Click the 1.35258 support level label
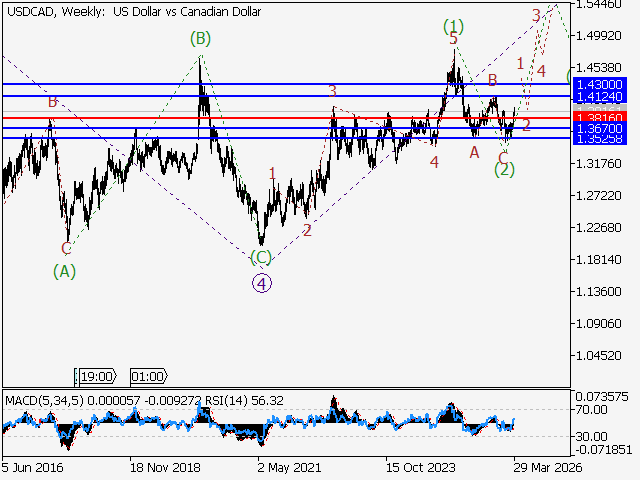This screenshot has width=640, height=480. (600, 139)
